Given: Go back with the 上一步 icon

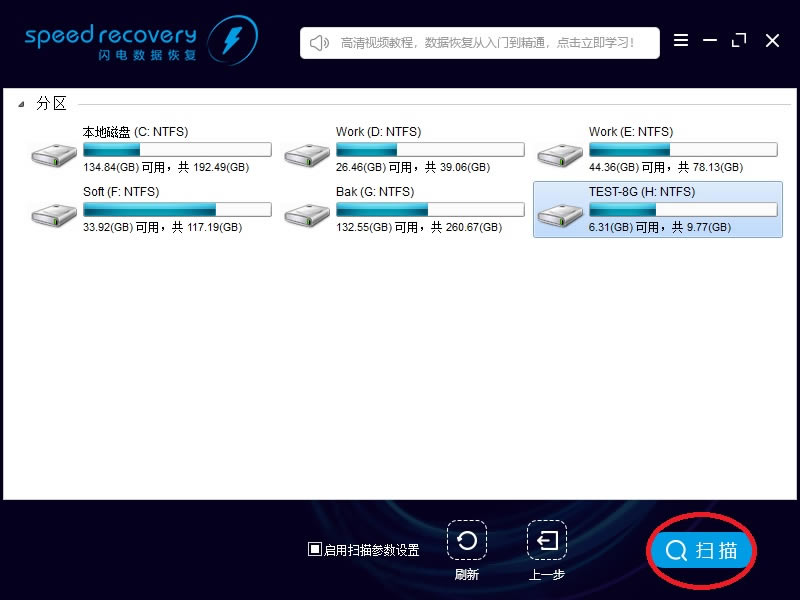Looking at the screenshot, I should pos(547,541).
